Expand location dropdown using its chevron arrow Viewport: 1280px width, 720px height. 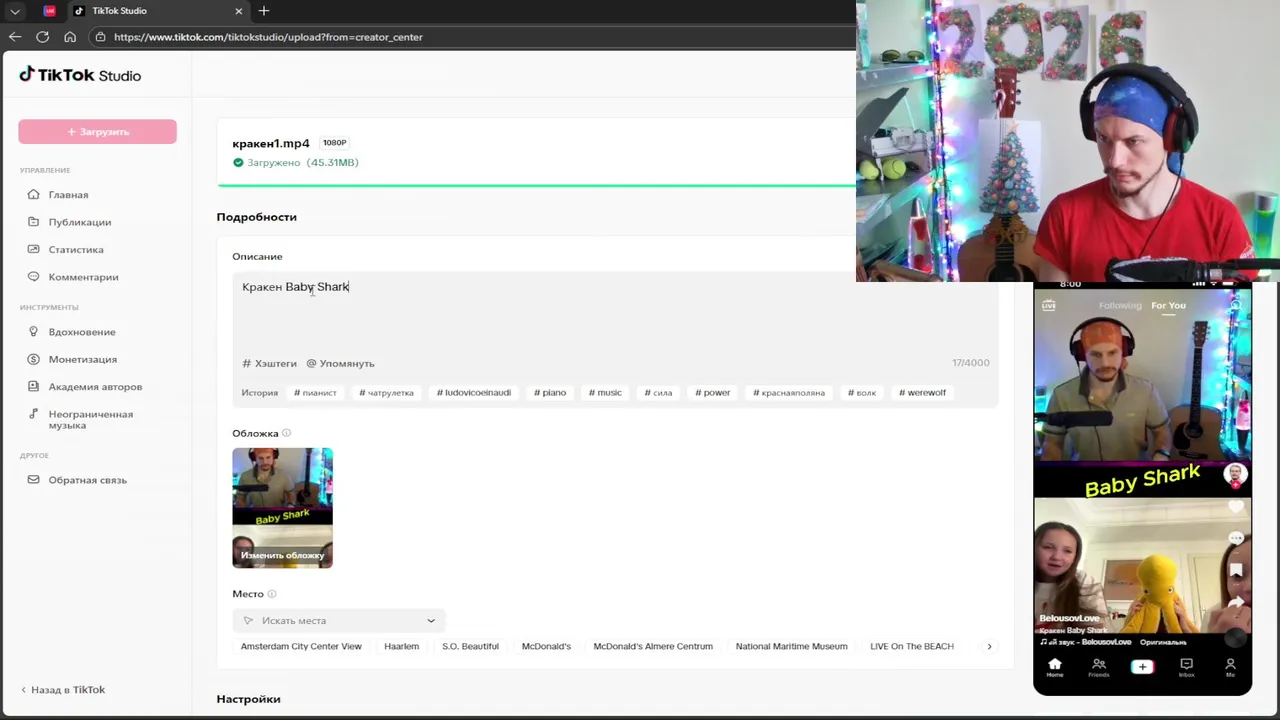click(x=431, y=621)
